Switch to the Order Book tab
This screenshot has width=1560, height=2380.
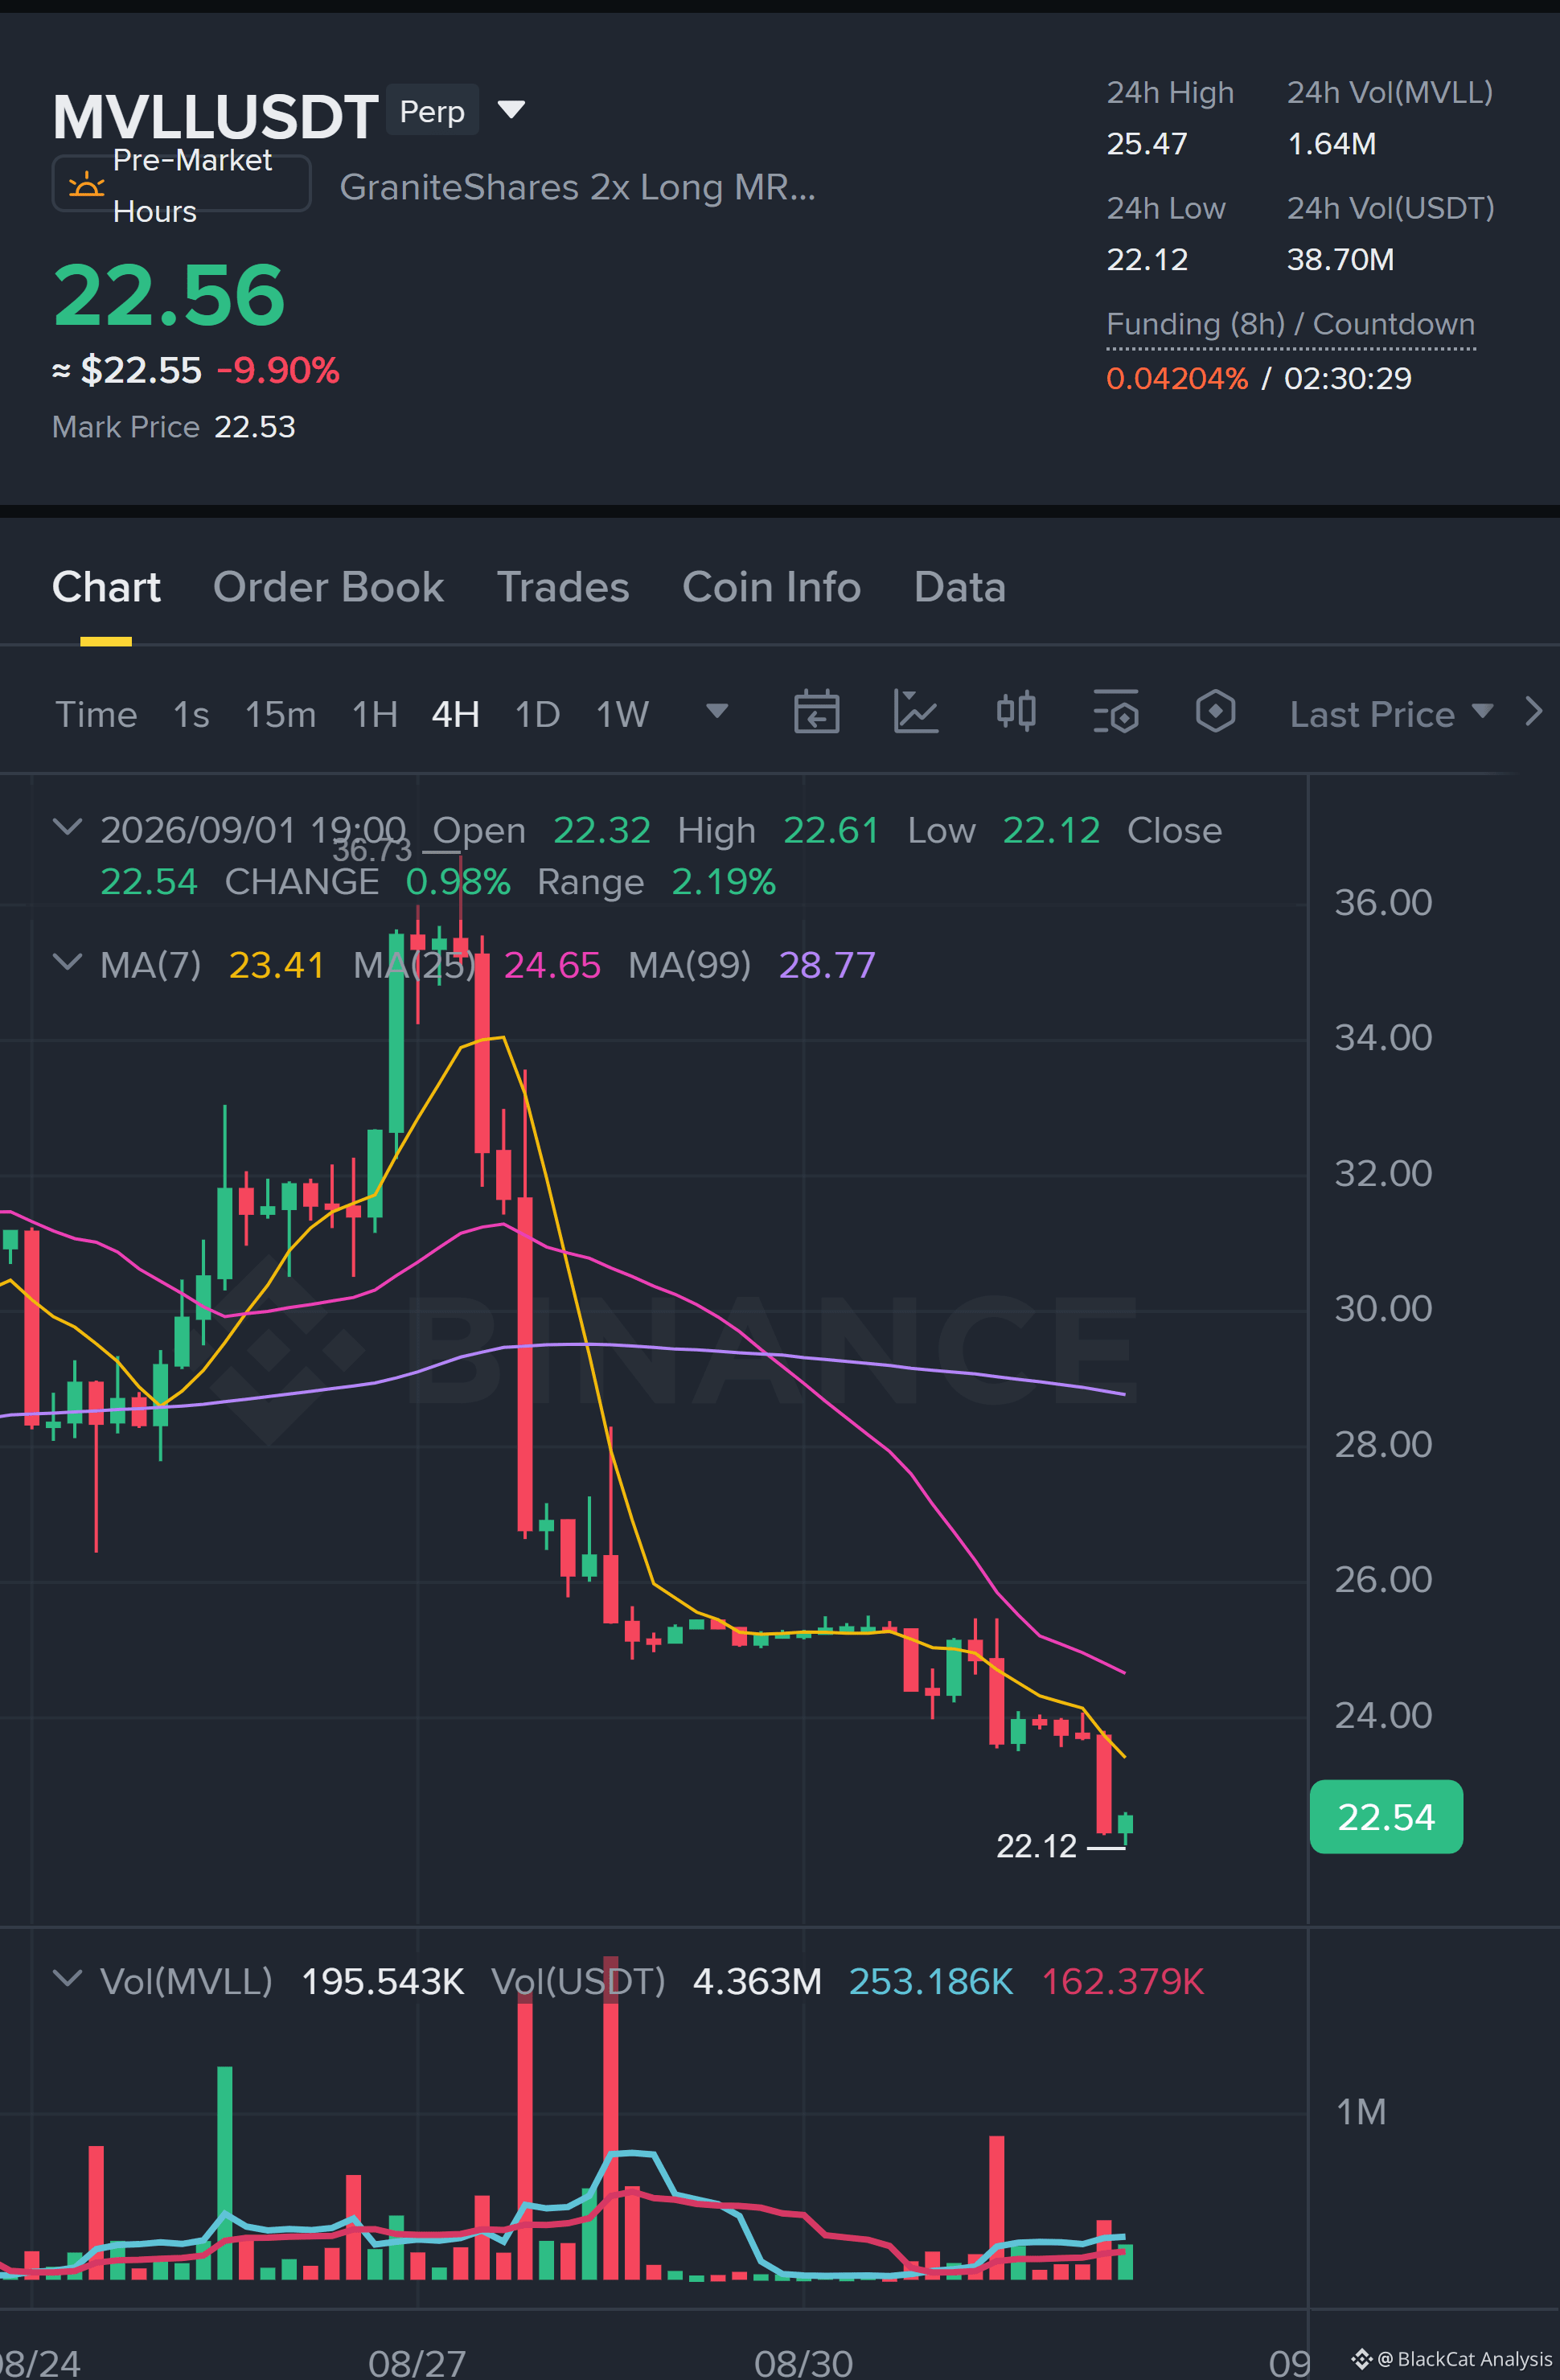point(328,587)
